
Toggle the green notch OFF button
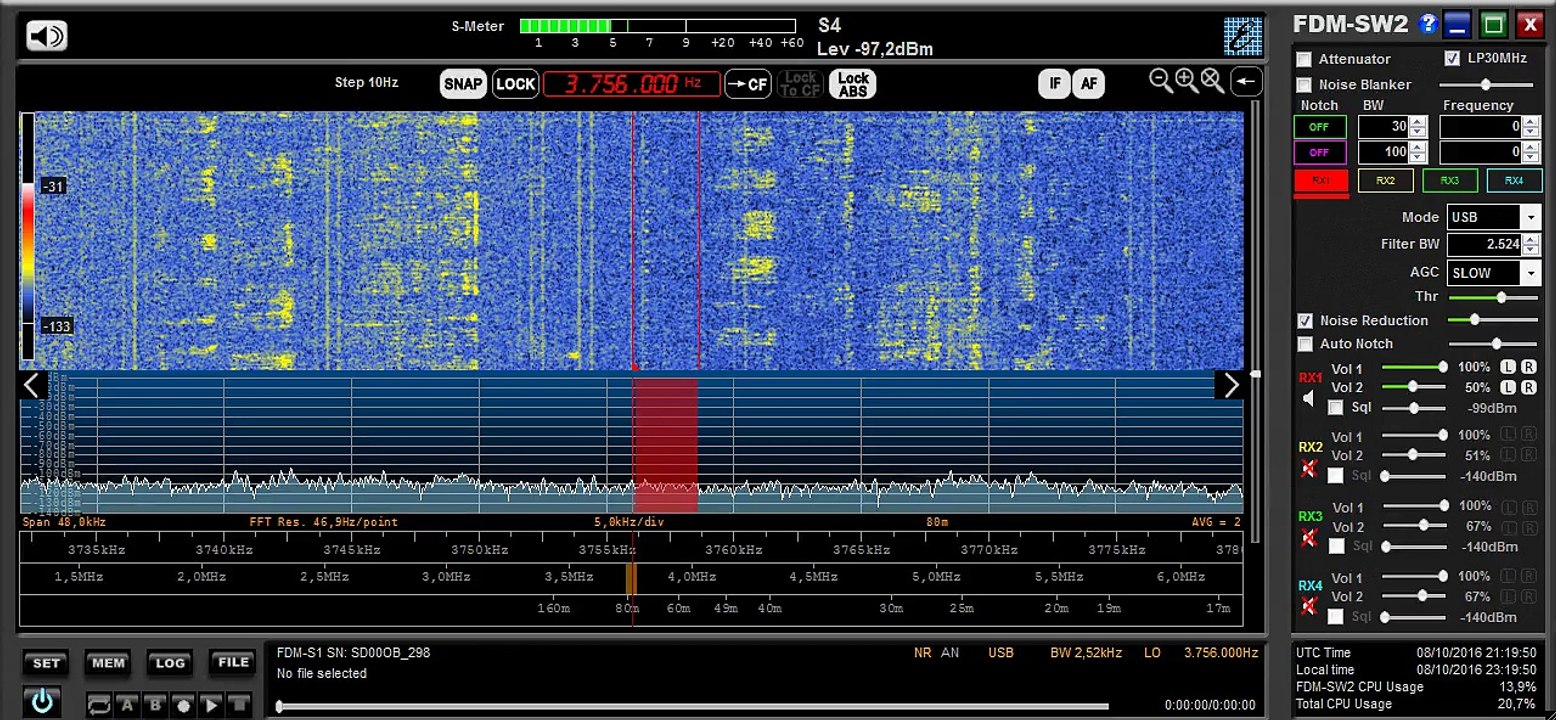(x=1320, y=127)
